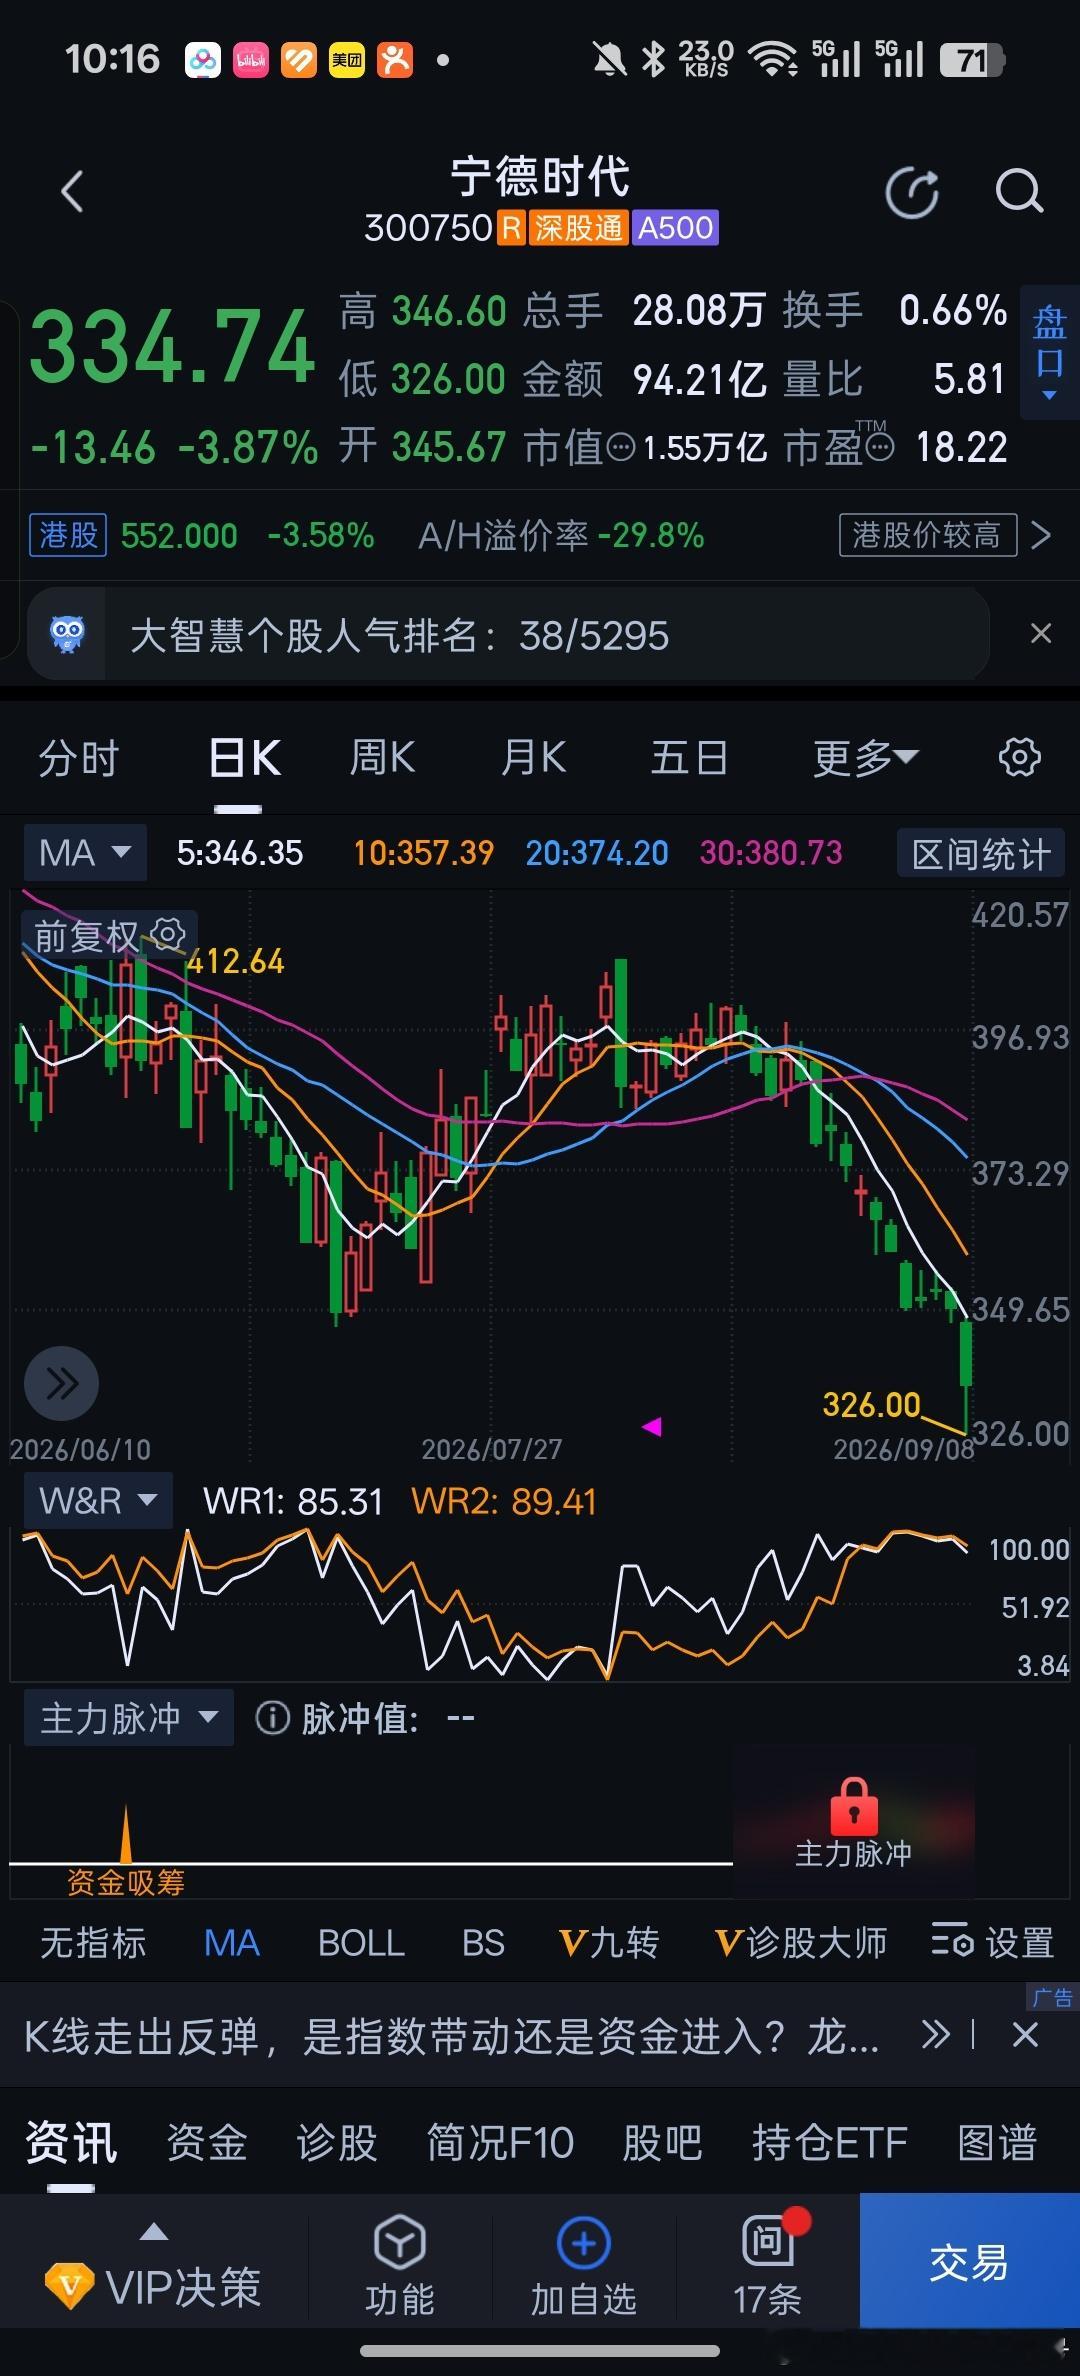Viewport: 1080px width, 2376px height.
Task: Tap the Wi-Fi status icon
Action: click(x=773, y=59)
